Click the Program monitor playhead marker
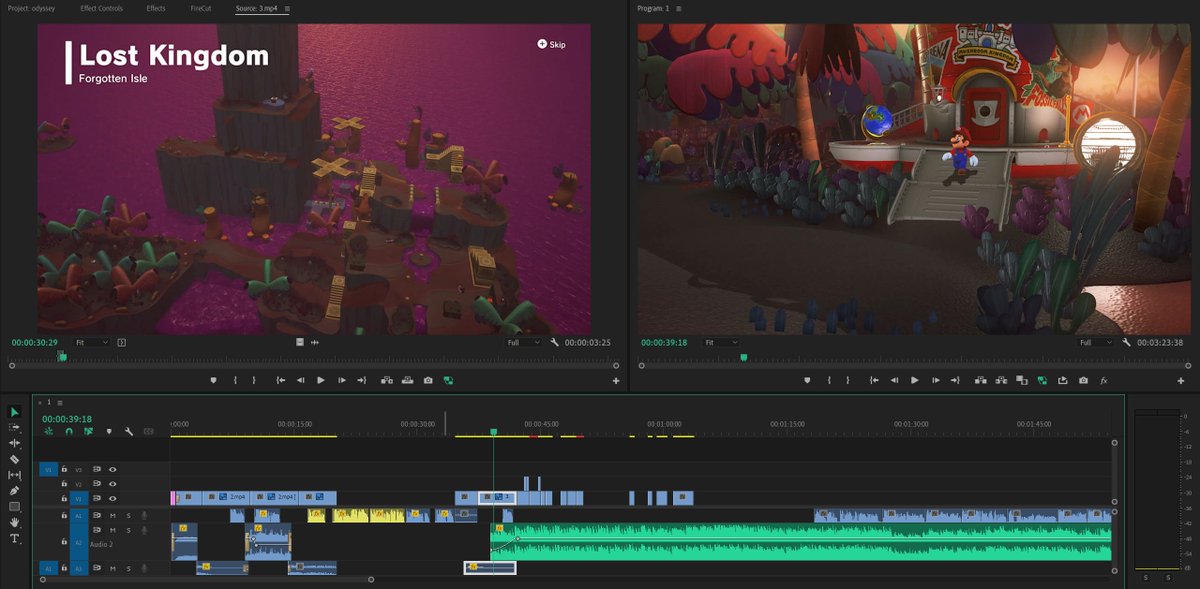This screenshot has height=589, width=1200. [x=743, y=357]
